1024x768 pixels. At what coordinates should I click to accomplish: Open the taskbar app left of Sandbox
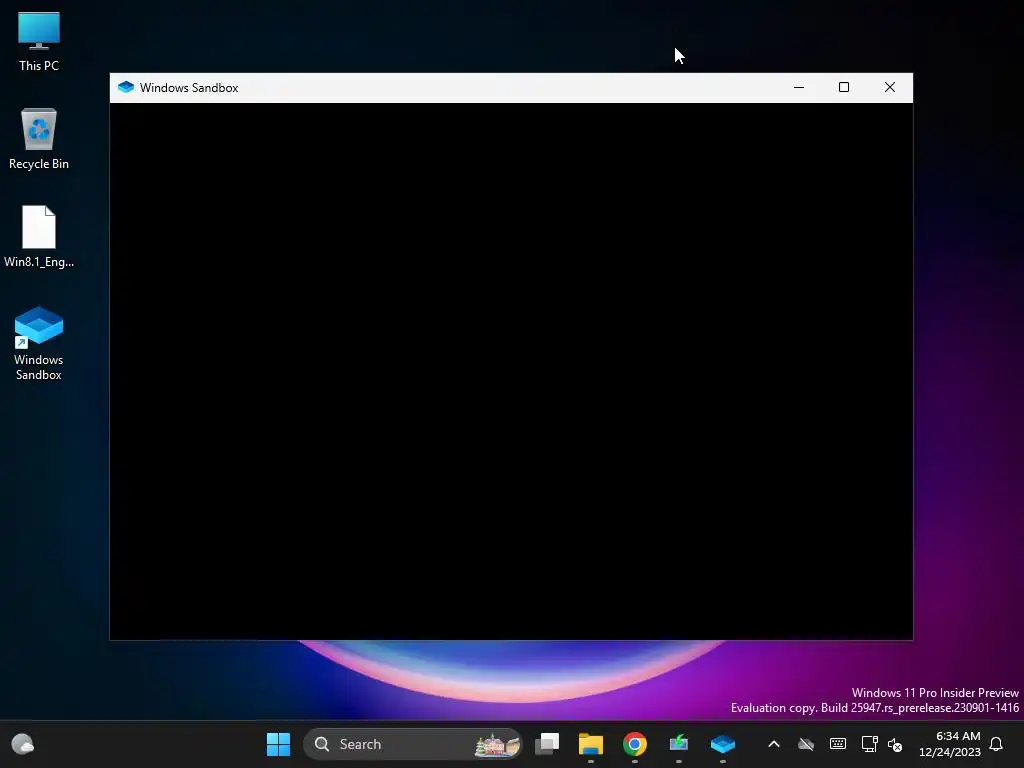[x=679, y=744]
